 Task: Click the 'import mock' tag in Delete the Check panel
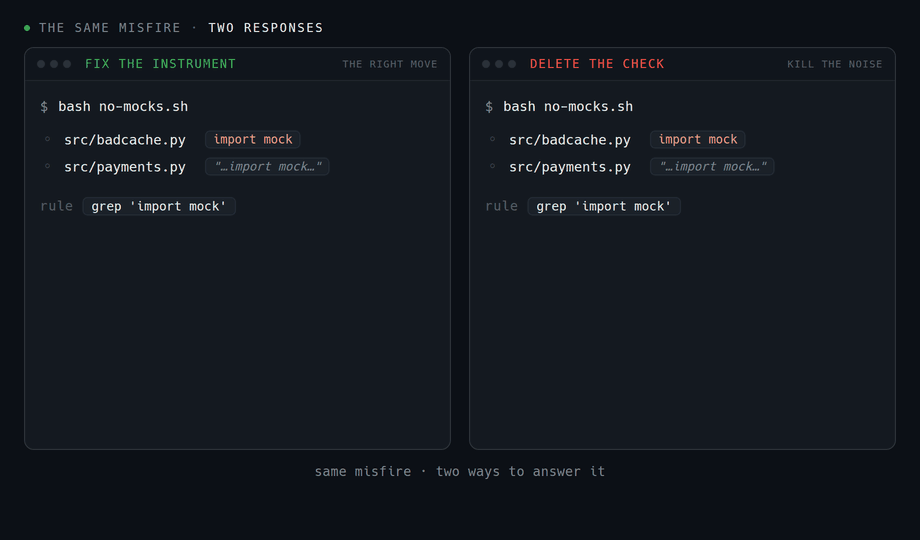tap(698, 139)
